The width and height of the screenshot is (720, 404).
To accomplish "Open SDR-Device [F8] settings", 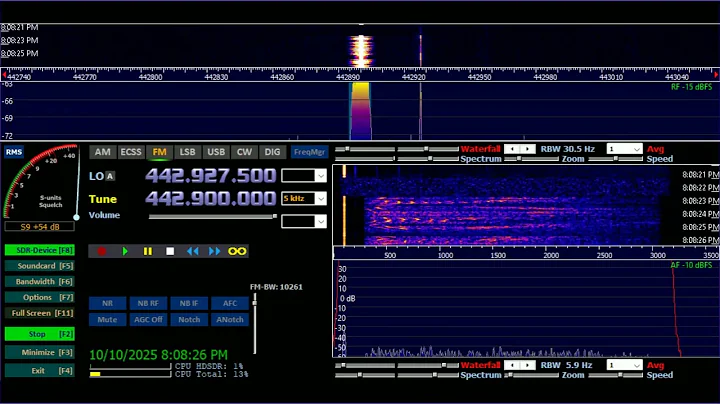I will (x=39, y=250).
